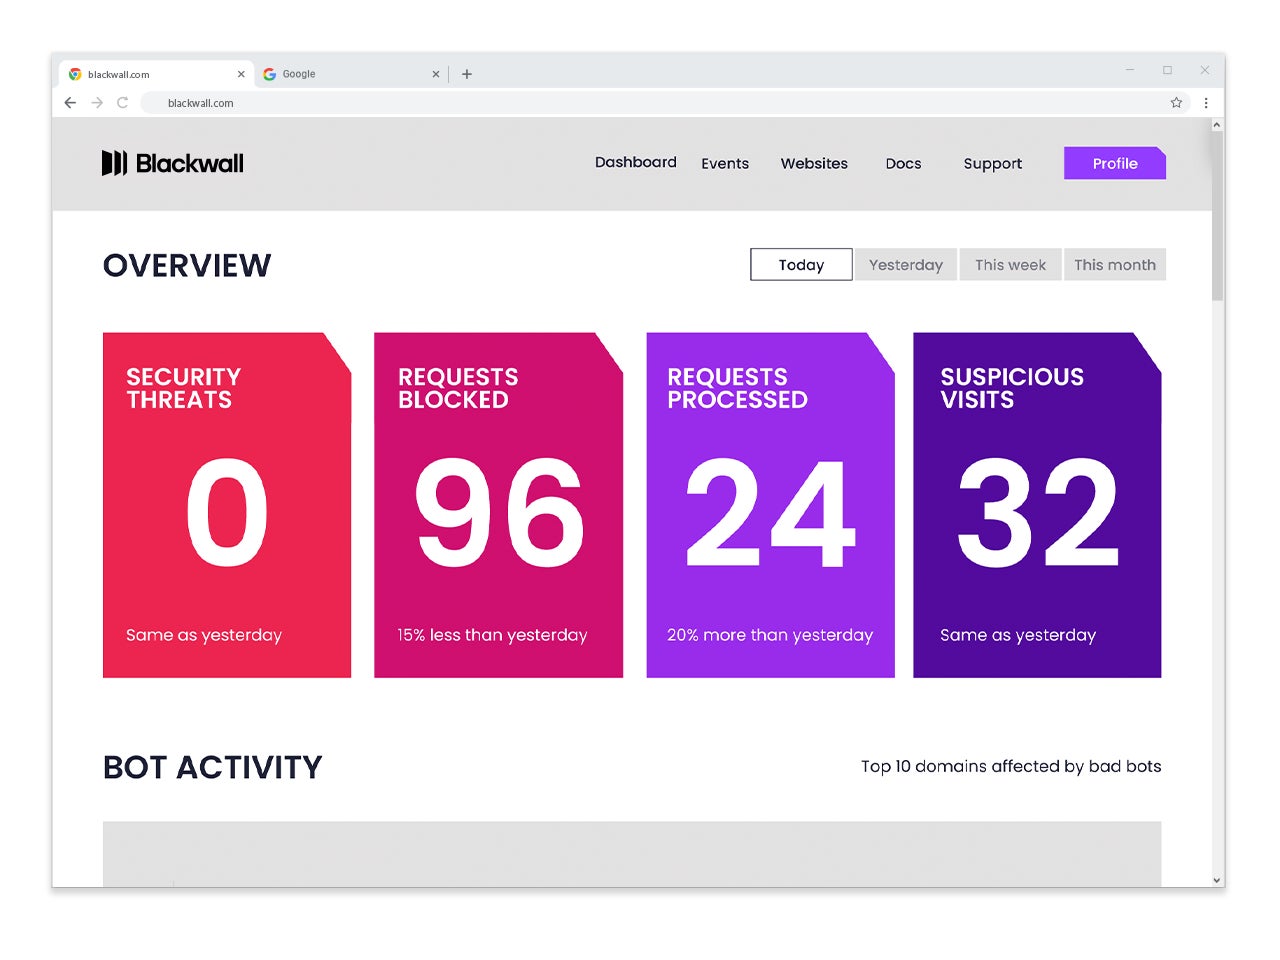Click the '20% more than yesterday' text

click(x=770, y=635)
